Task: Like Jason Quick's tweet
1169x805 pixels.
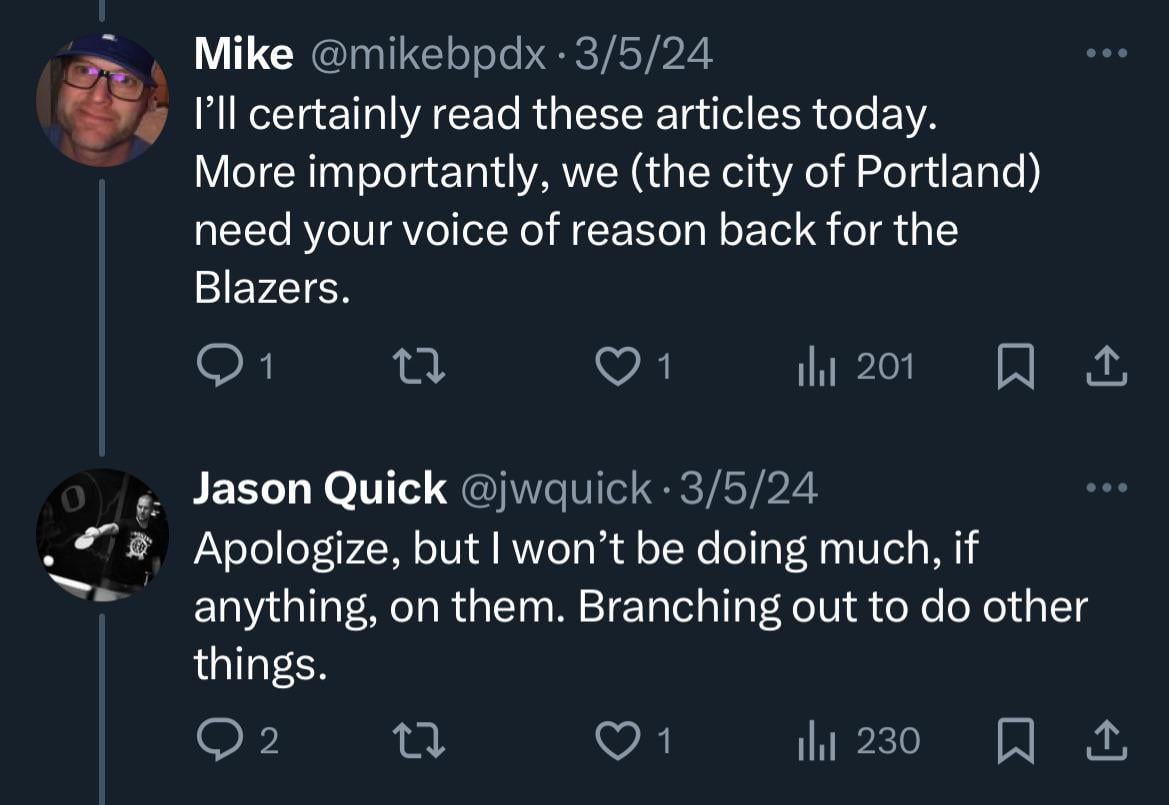Action: click(616, 741)
